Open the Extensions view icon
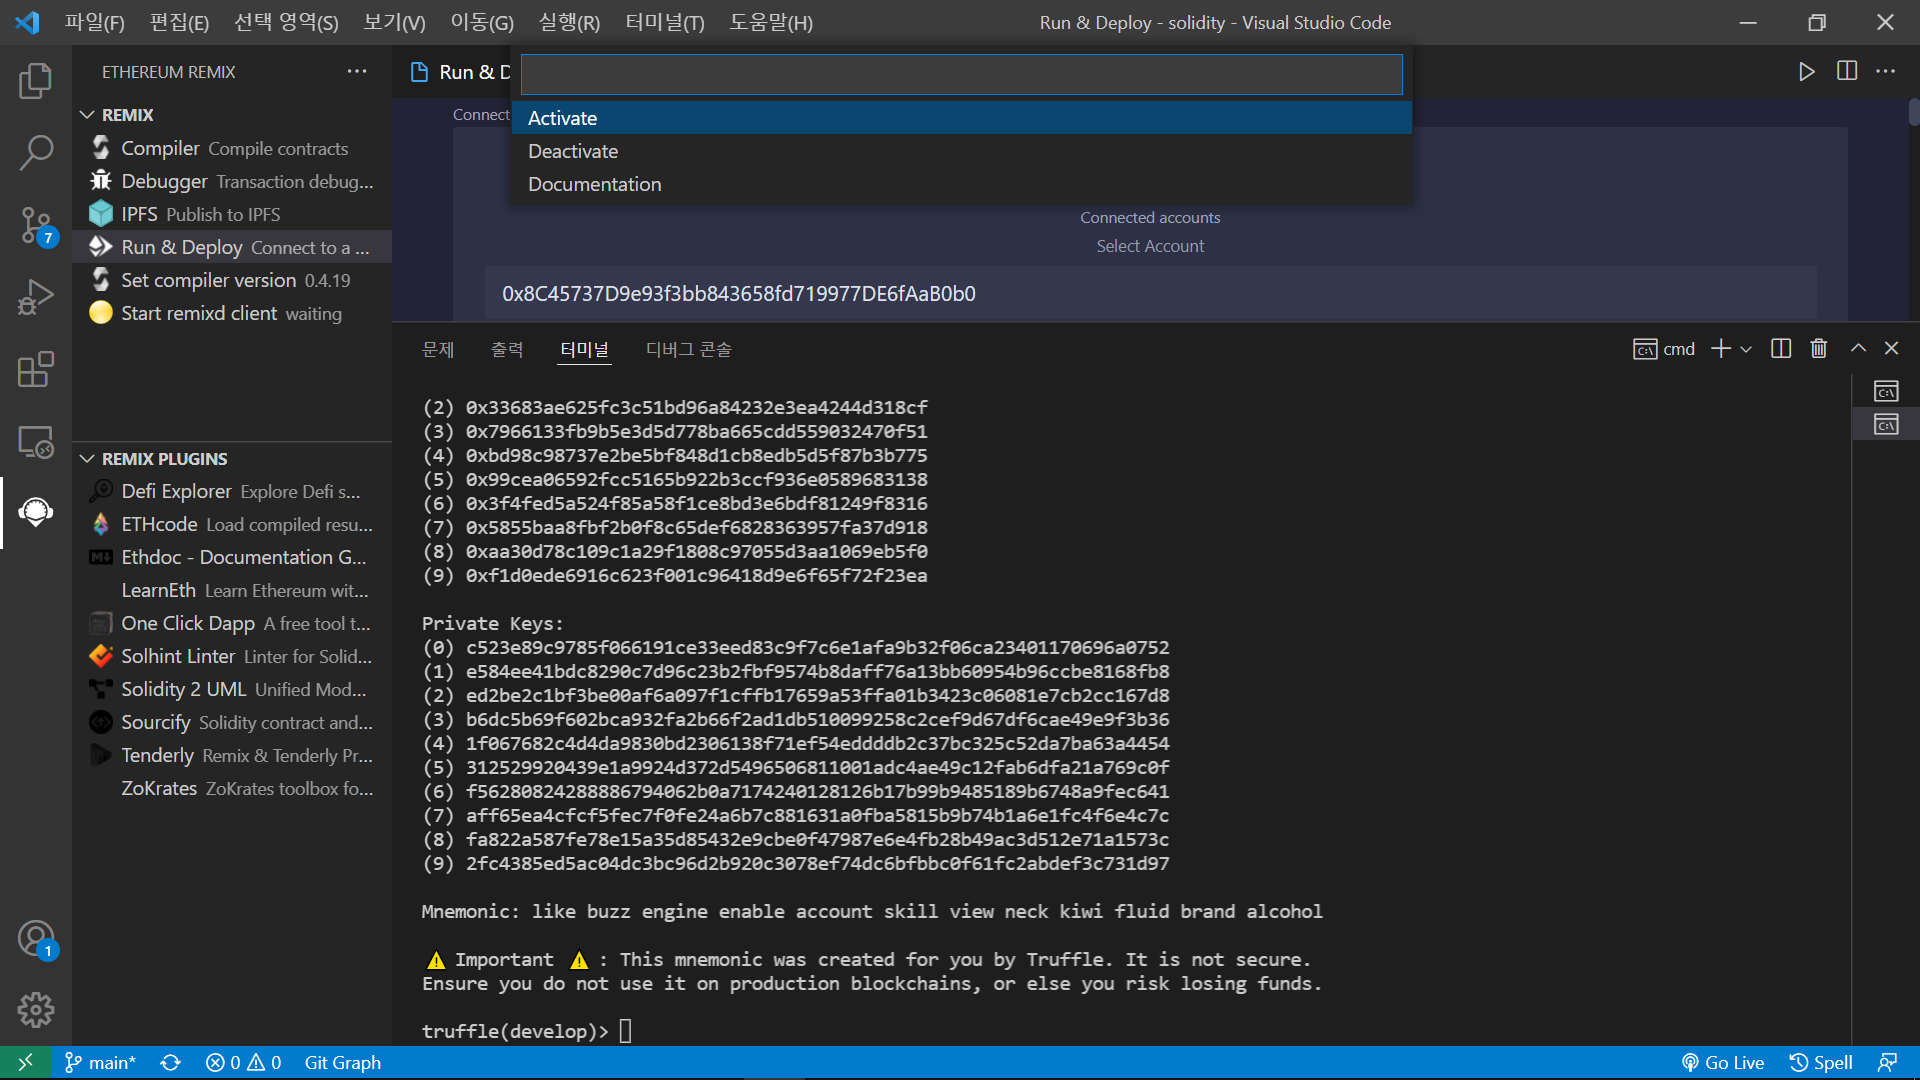The height and width of the screenshot is (1080, 1920). click(35, 370)
